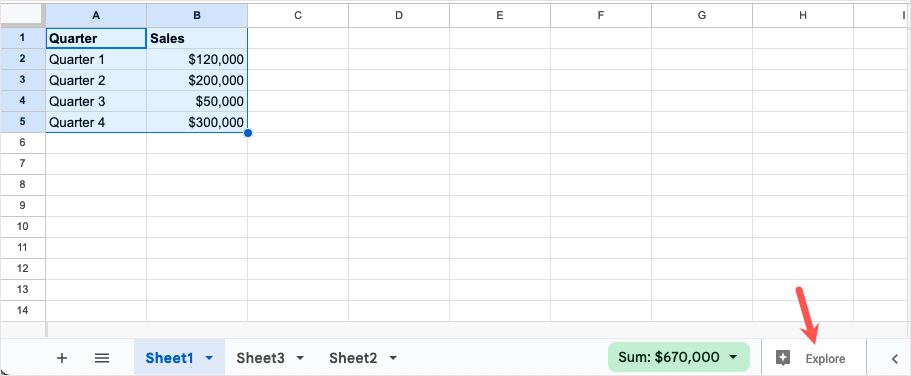The height and width of the screenshot is (376, 911).
Task: Select column C header
Action: tap(298, 16)
